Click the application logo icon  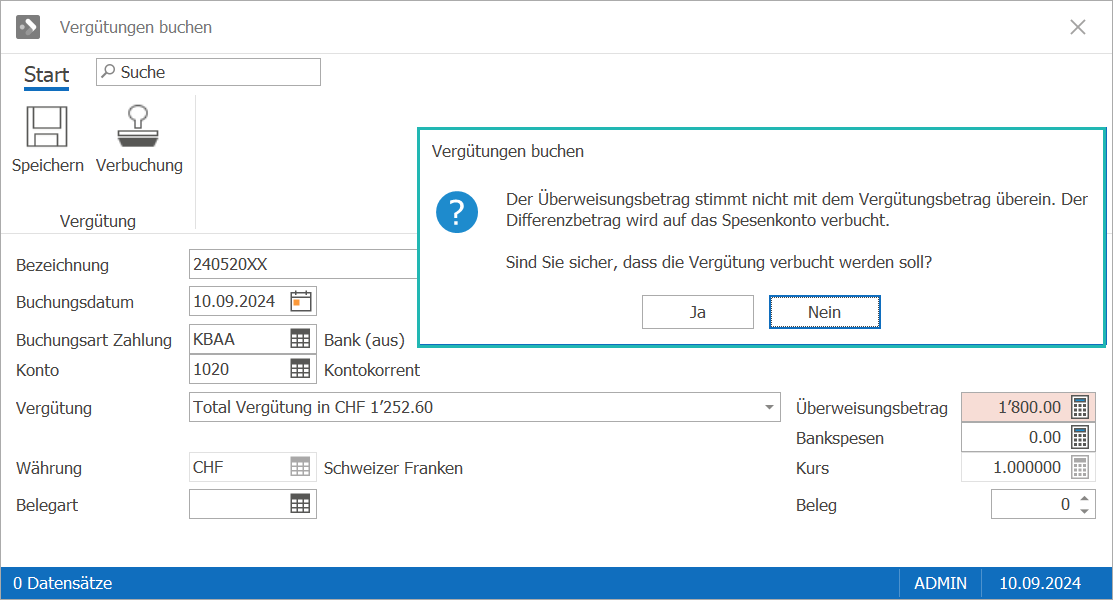coord(28,27)
